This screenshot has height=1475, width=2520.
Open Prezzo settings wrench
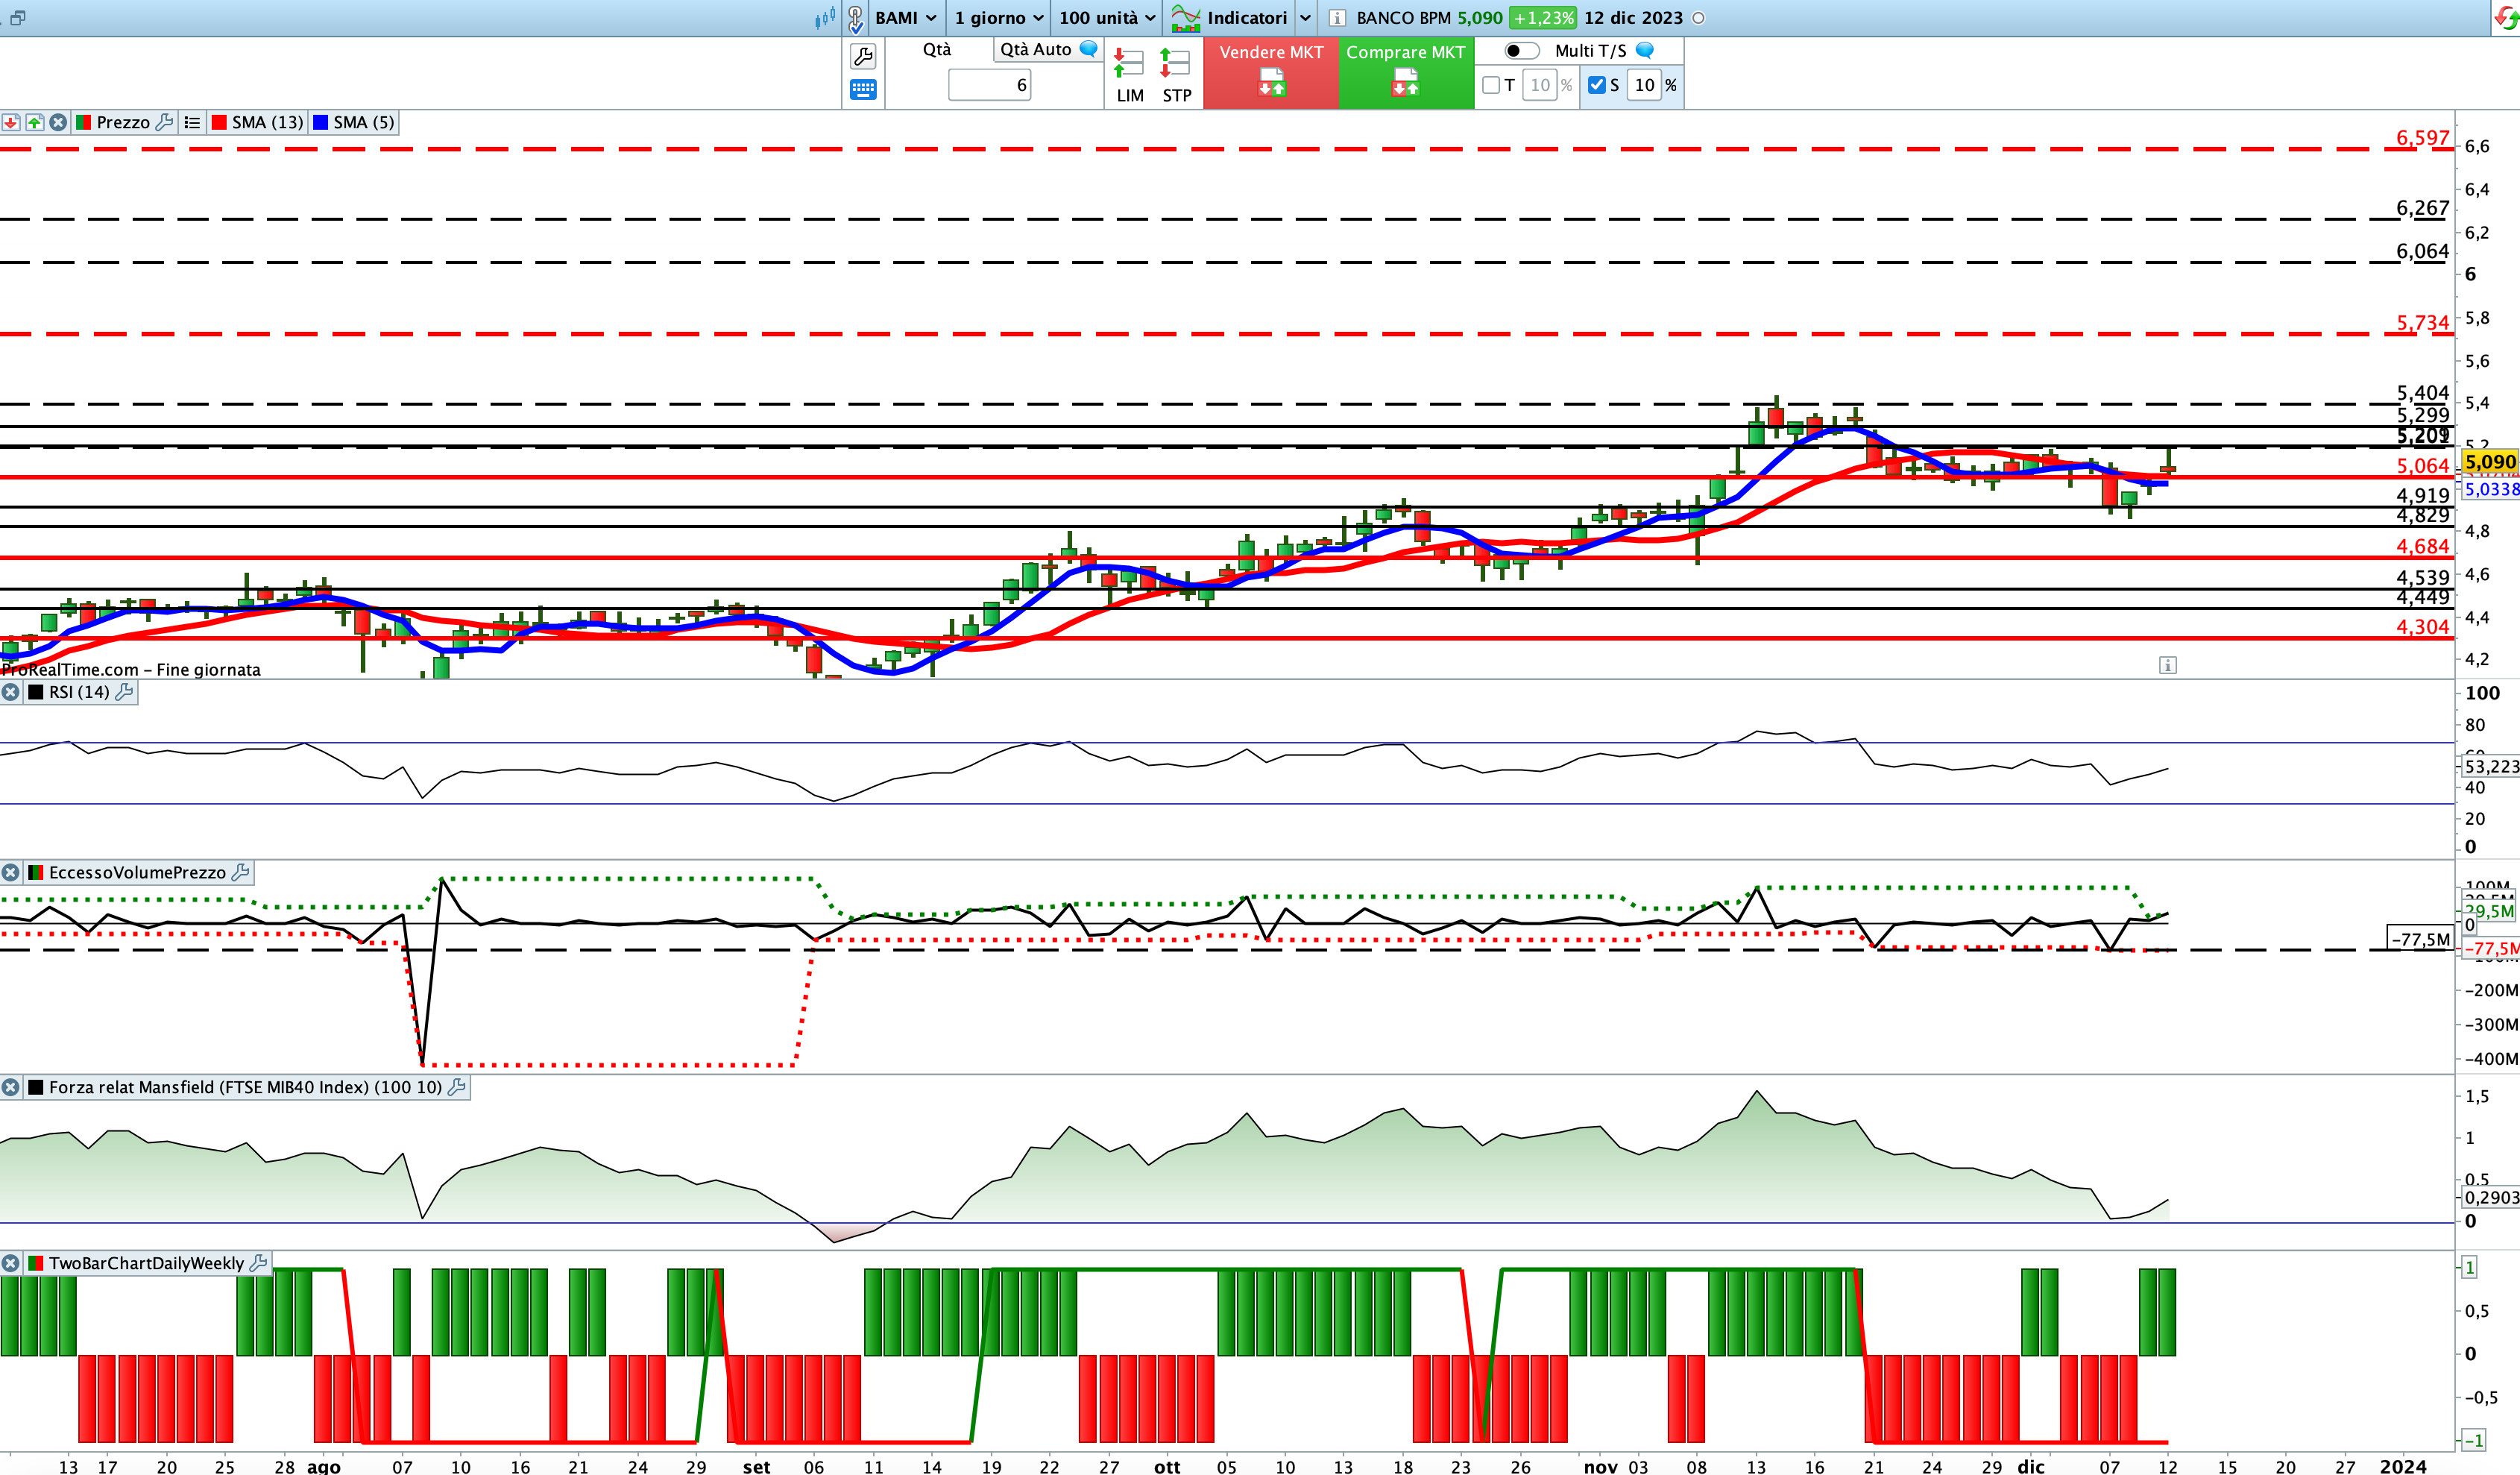[x=165, y=122]
